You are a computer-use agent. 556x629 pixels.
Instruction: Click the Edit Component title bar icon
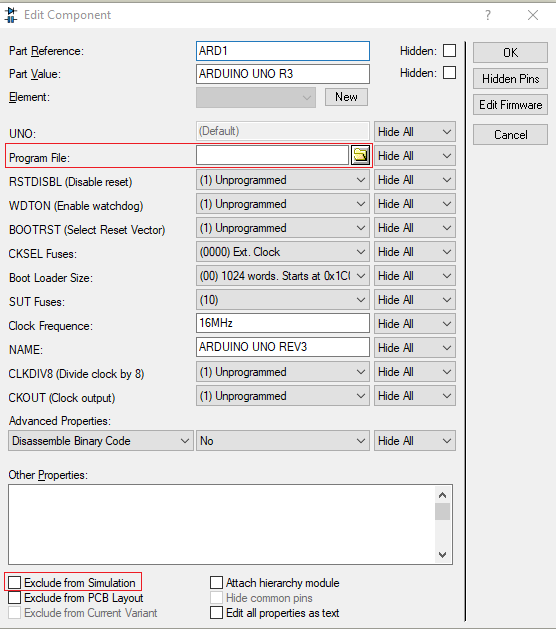tap(11, 15)
